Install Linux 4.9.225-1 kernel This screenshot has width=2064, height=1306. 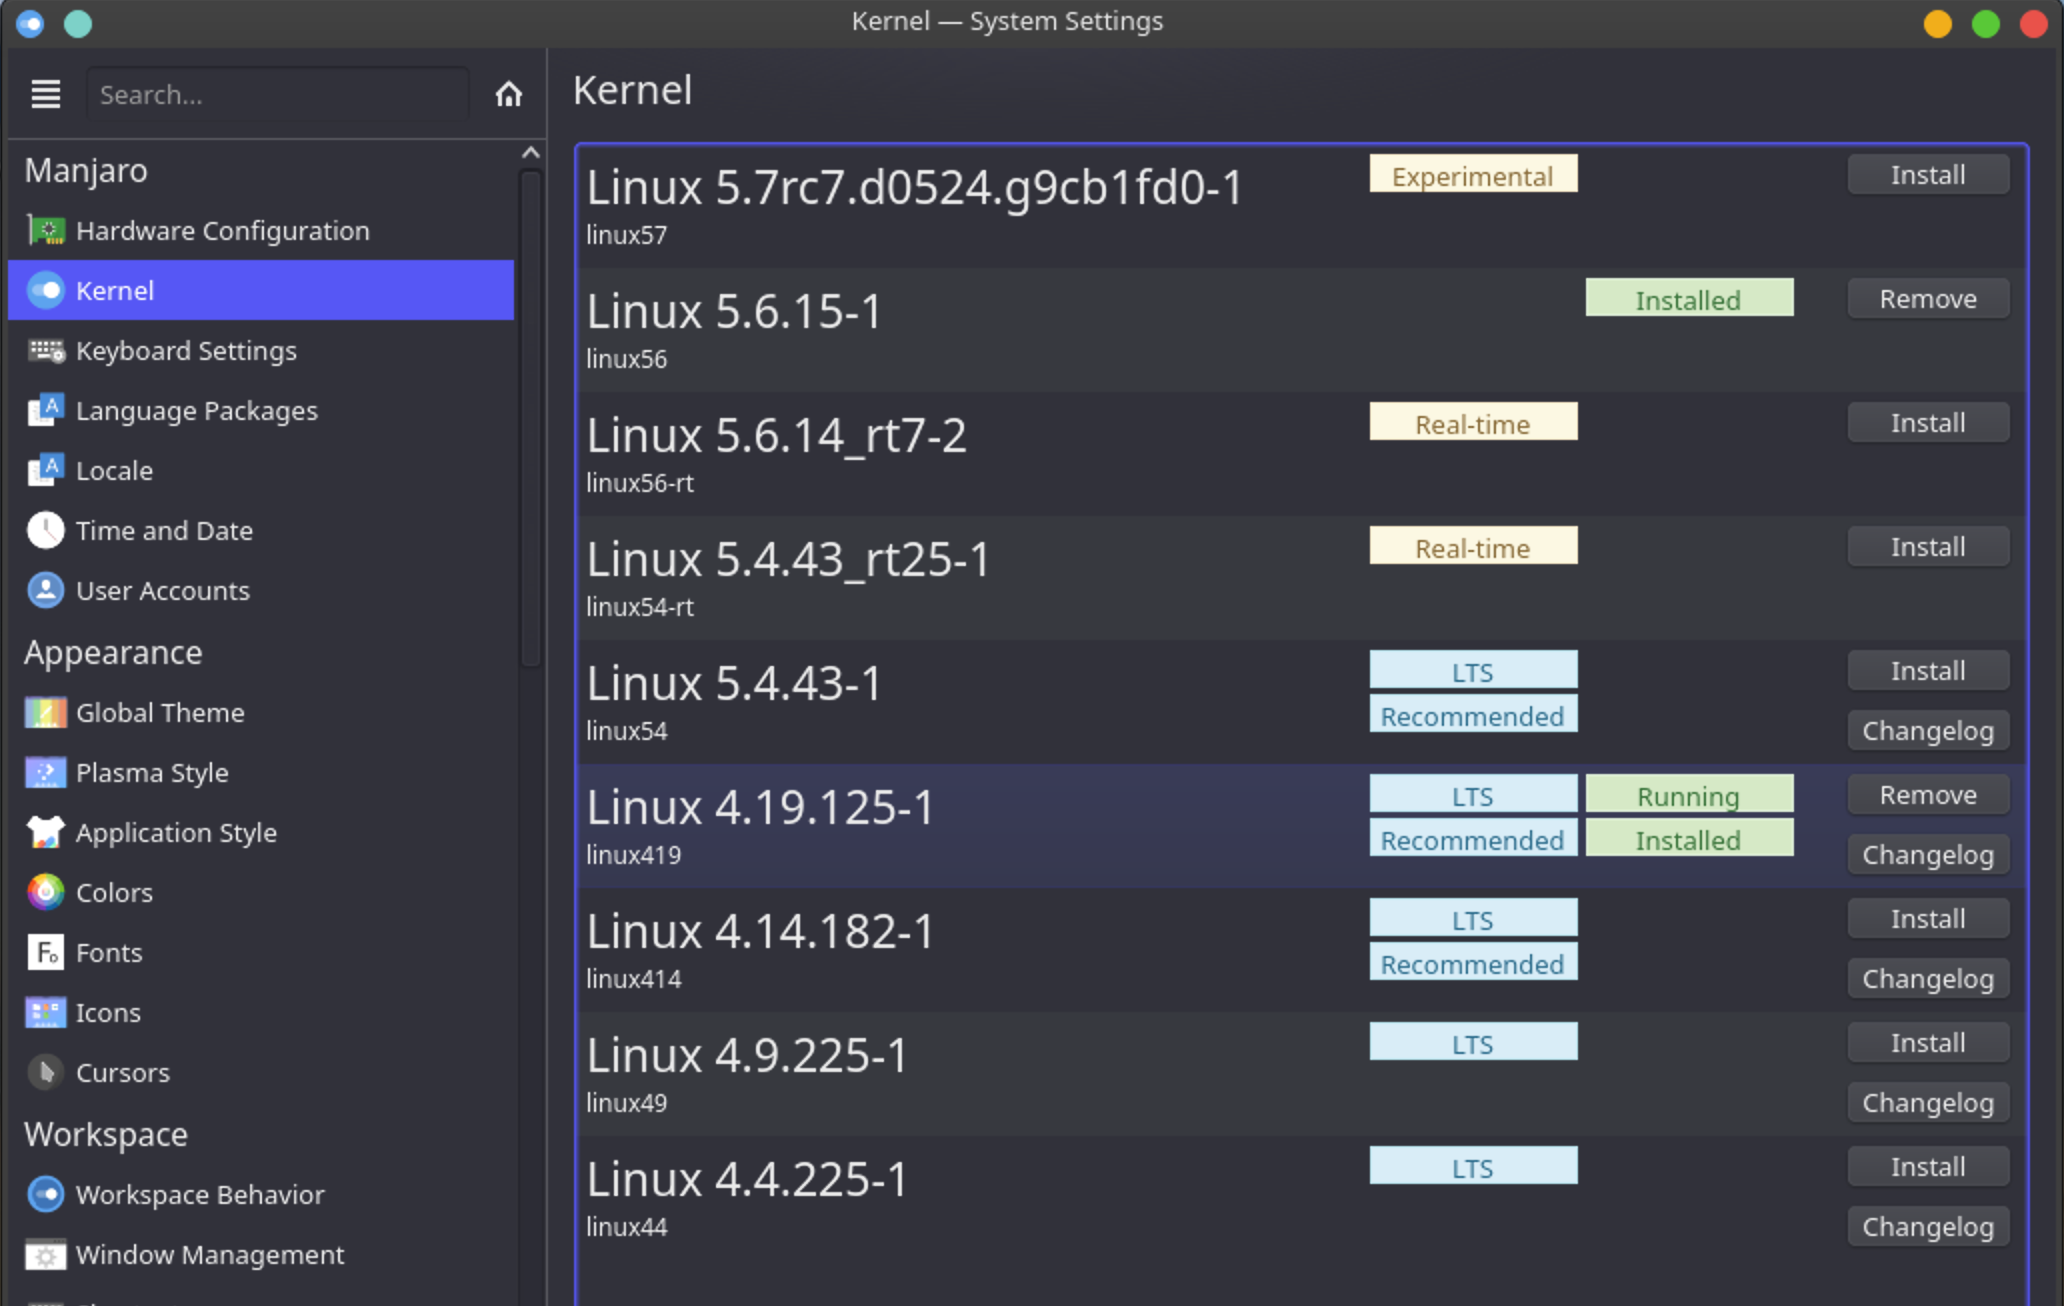tap(1928, 1043)
